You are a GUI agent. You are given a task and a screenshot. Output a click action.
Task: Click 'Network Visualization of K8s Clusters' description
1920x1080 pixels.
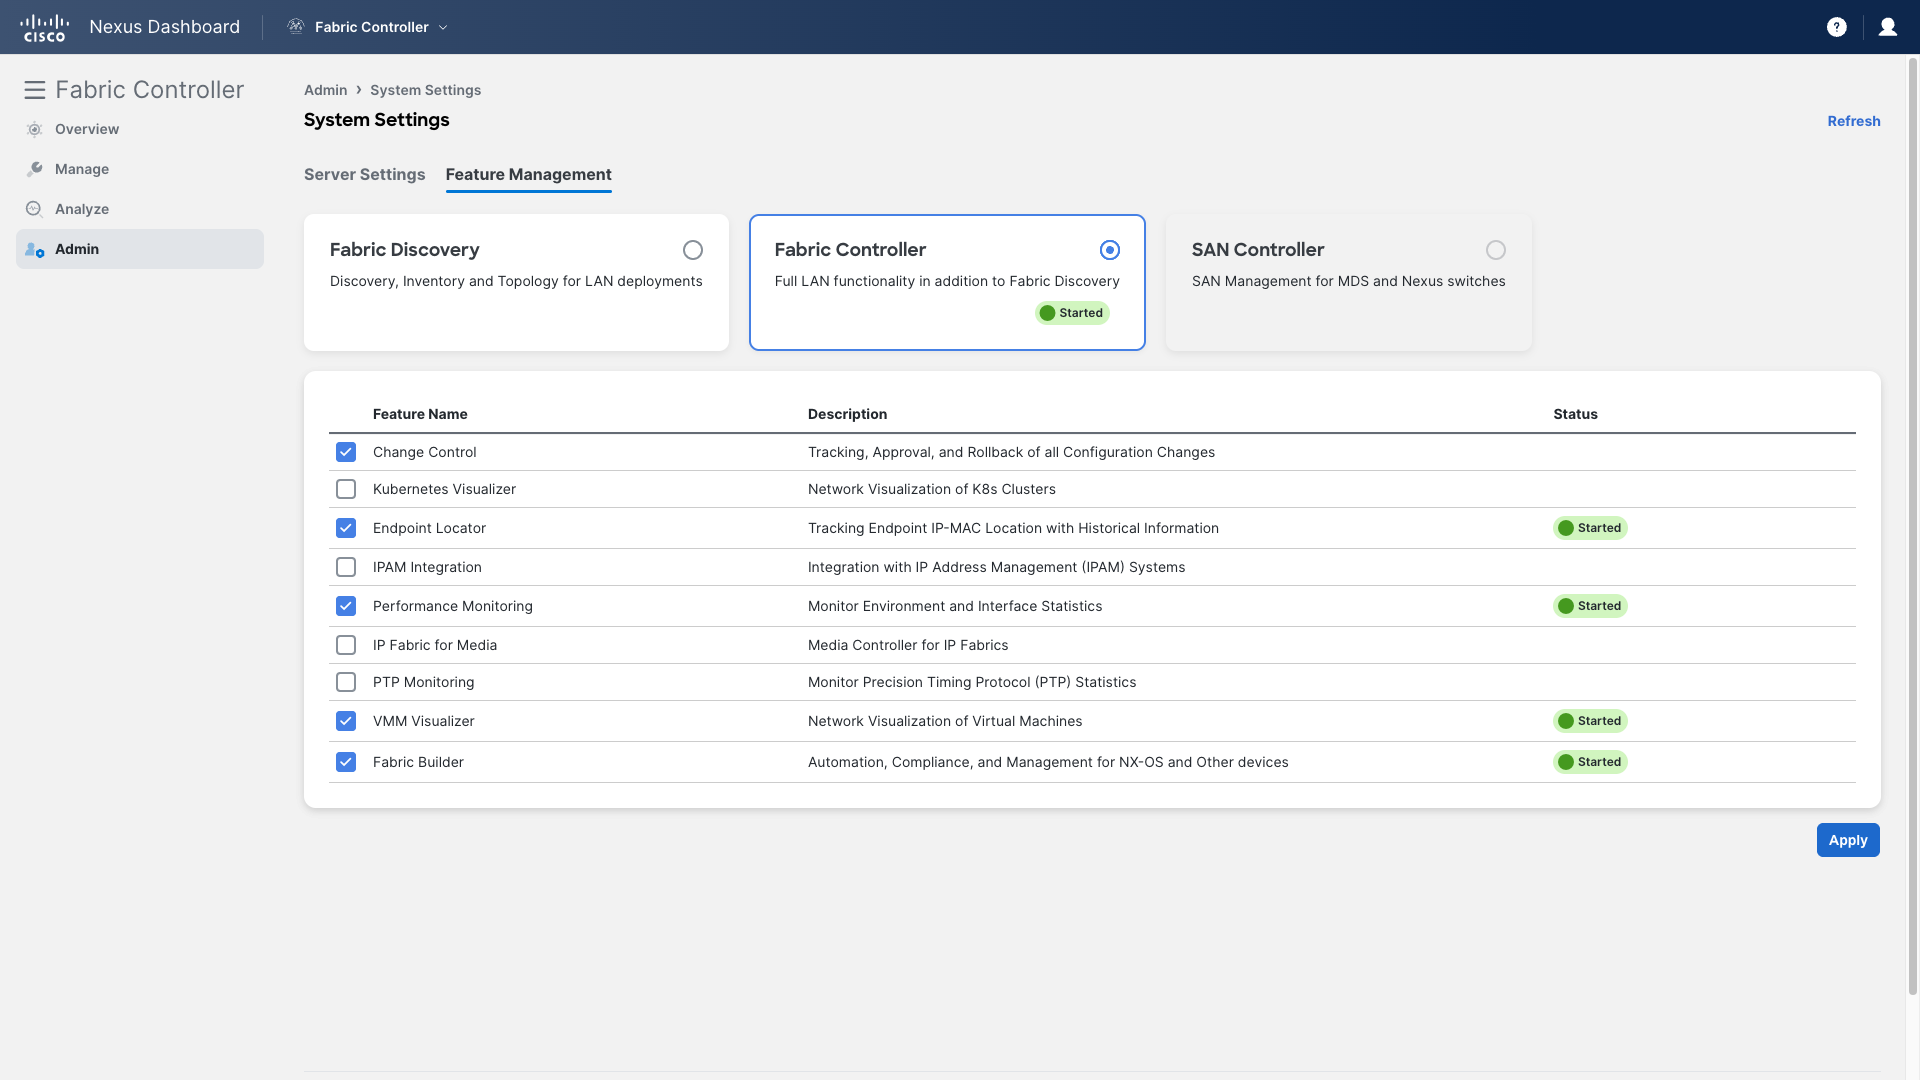coord(932,489)
